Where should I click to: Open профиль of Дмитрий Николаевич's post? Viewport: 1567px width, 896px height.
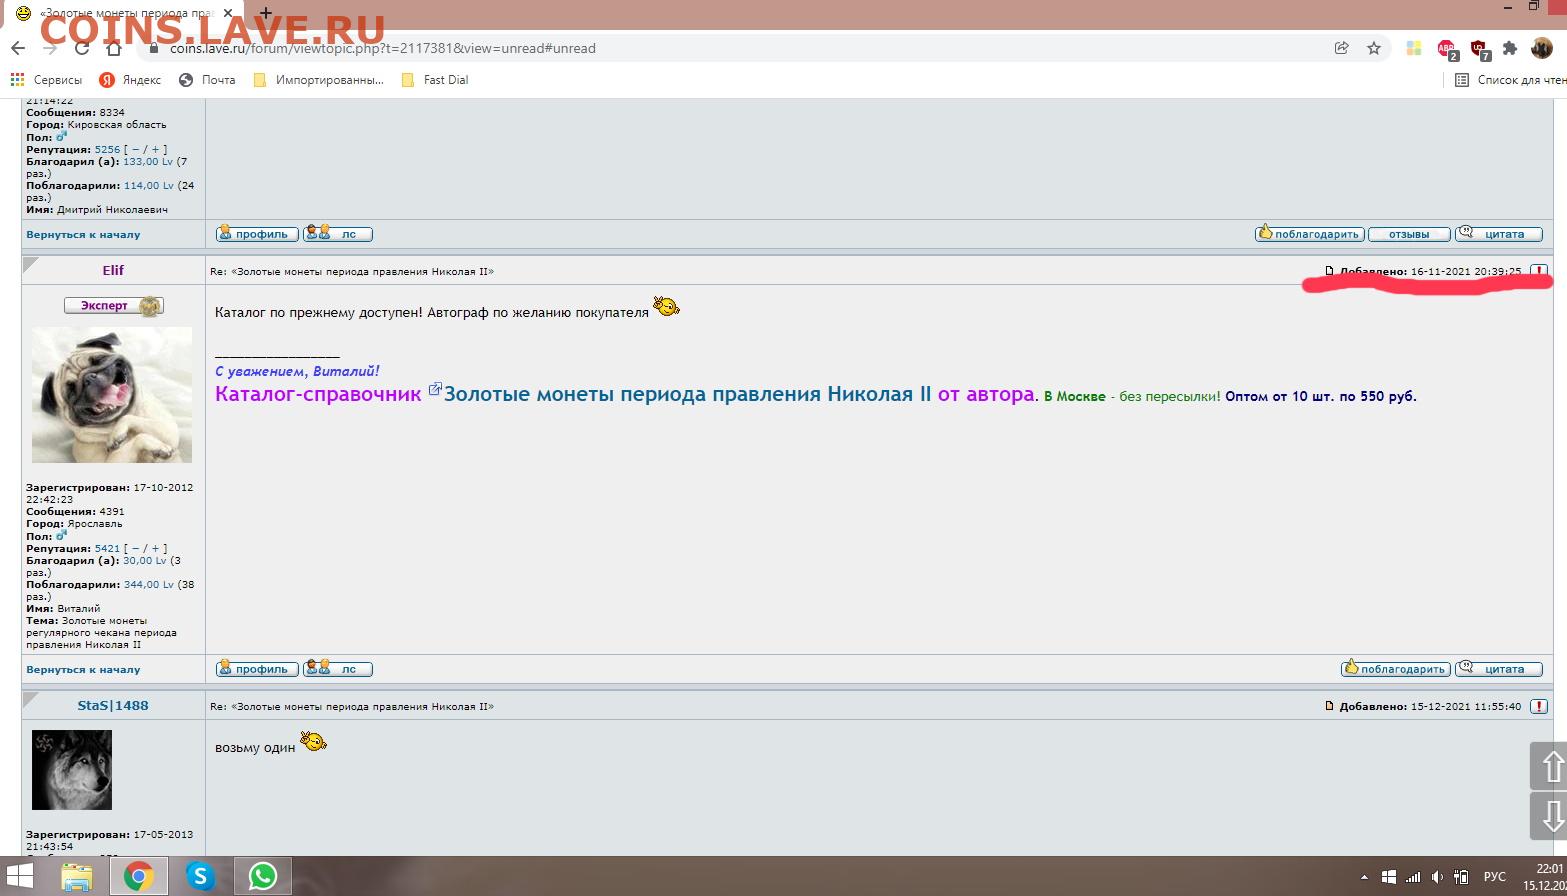[257, 234]
